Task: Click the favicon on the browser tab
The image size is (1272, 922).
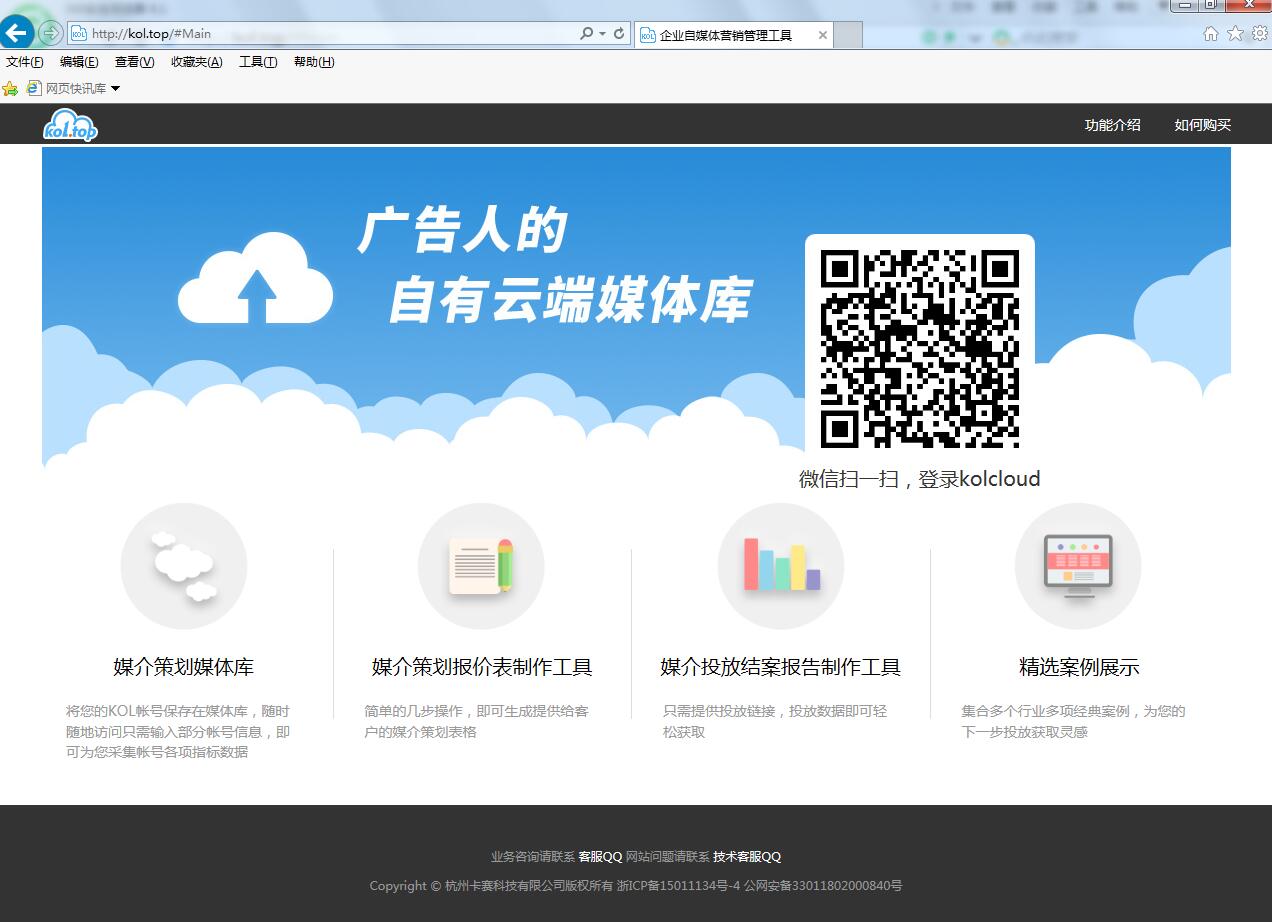Action: (x=647, y=35)
